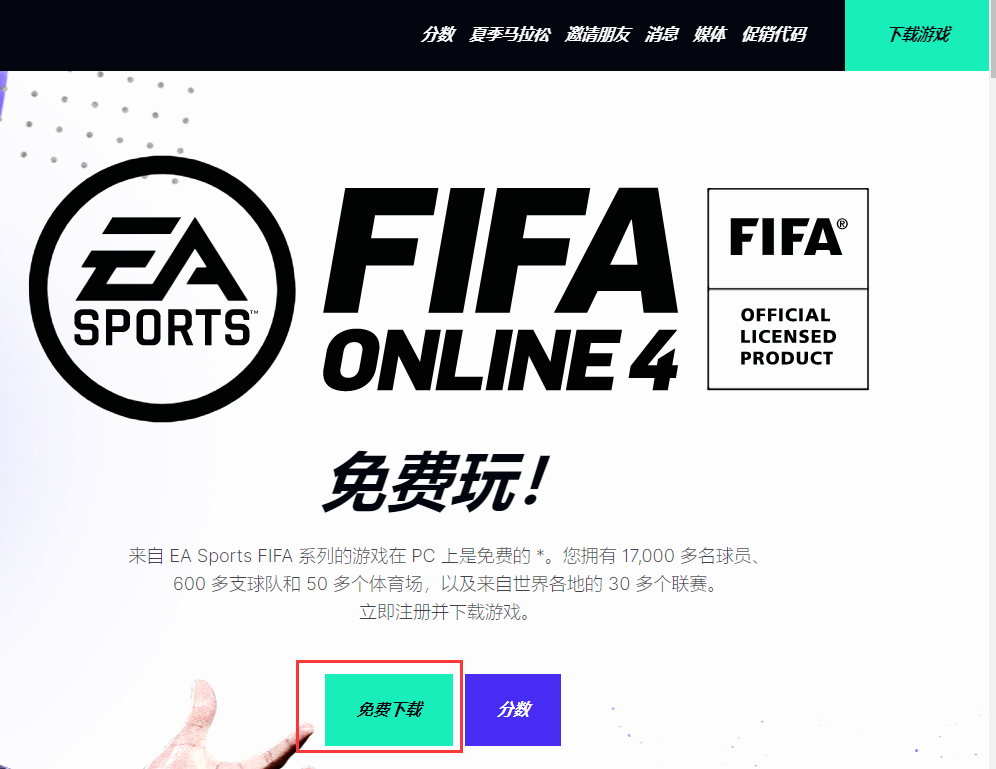Click the green 免费下载 button
Image resolution: width=996 pixels, height=769 pixels.
(x=389, y=709)
